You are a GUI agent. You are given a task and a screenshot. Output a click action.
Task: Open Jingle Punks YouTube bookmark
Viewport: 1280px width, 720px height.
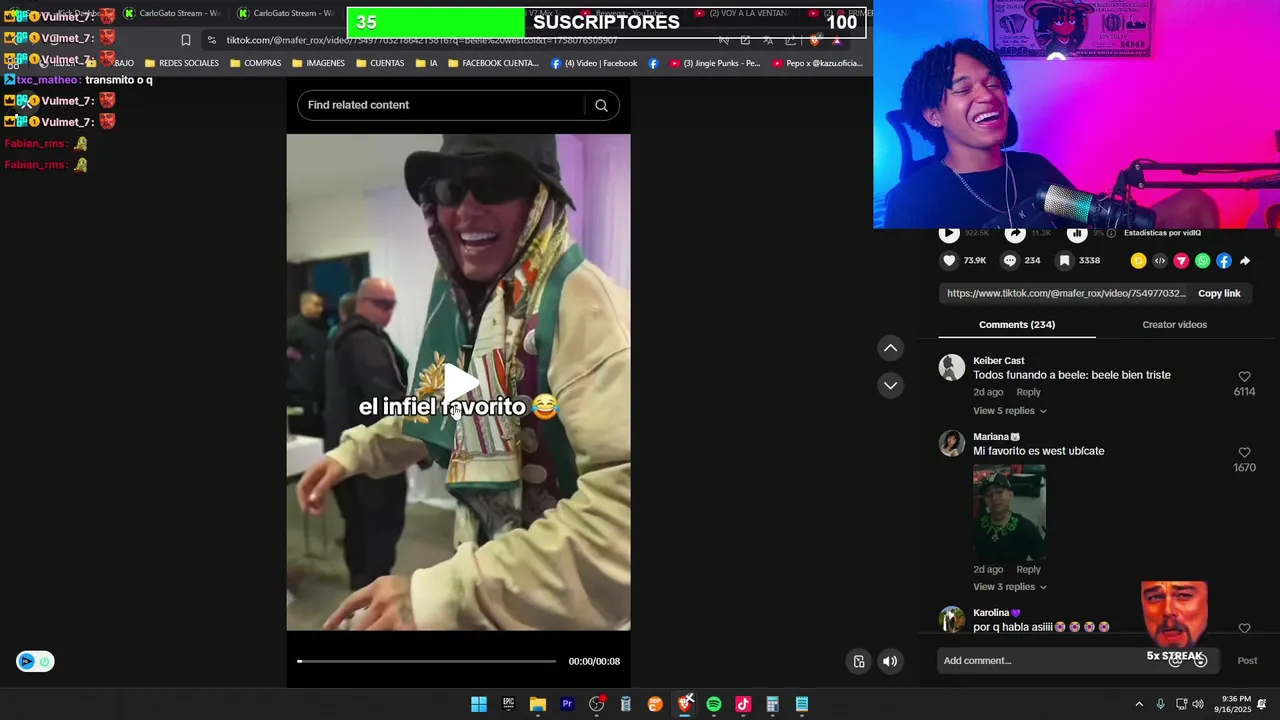[715, 63]
